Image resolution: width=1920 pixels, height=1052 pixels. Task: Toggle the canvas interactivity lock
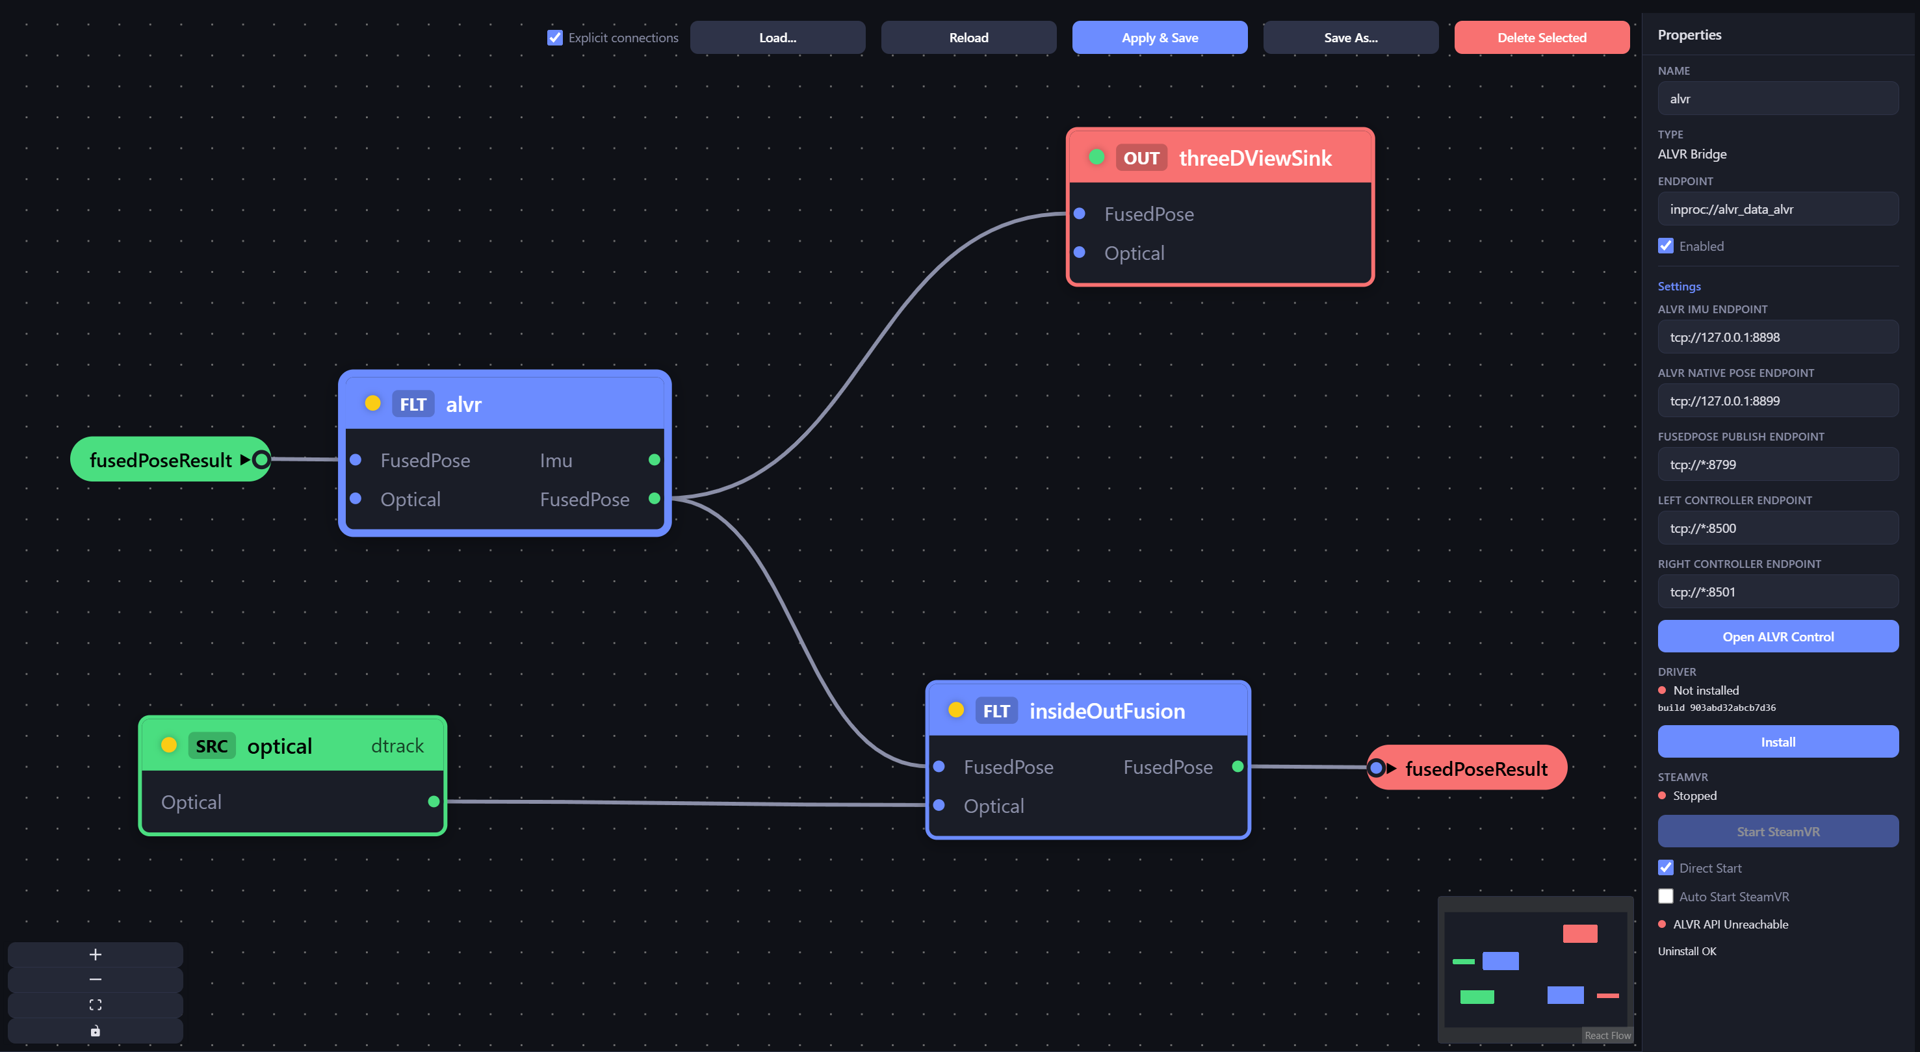tap(95, 1031)
